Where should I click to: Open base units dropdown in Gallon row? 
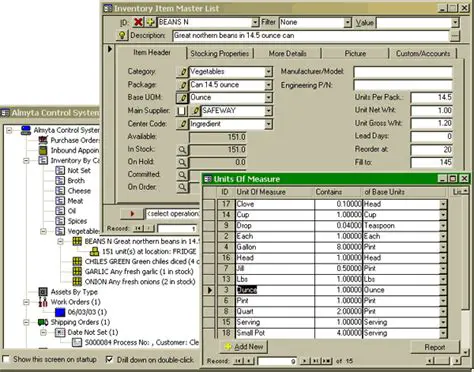(443, 247)
